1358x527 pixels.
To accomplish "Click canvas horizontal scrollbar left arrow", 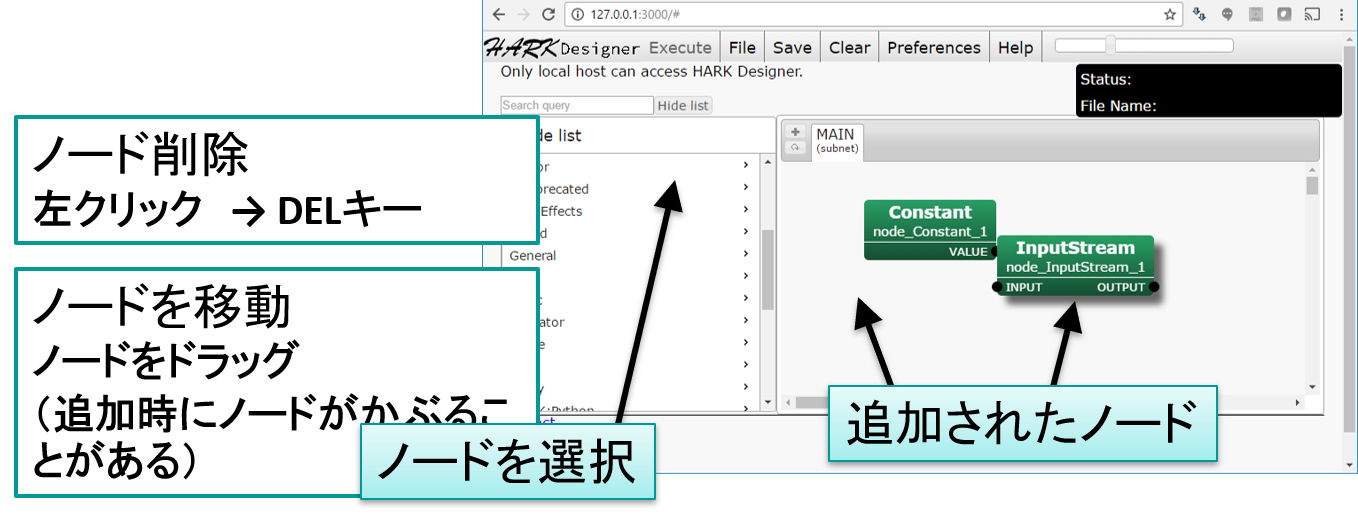I will coord(787,403).
